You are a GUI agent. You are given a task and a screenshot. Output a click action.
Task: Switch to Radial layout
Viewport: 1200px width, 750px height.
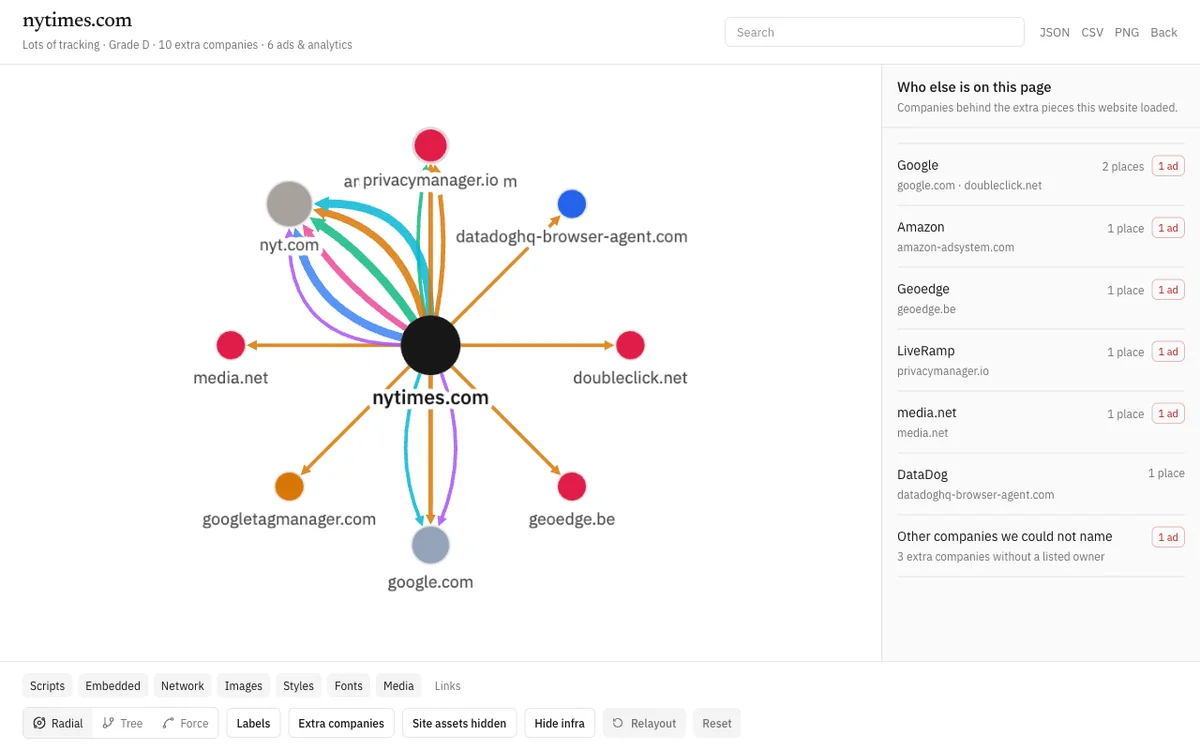[58, 723]
